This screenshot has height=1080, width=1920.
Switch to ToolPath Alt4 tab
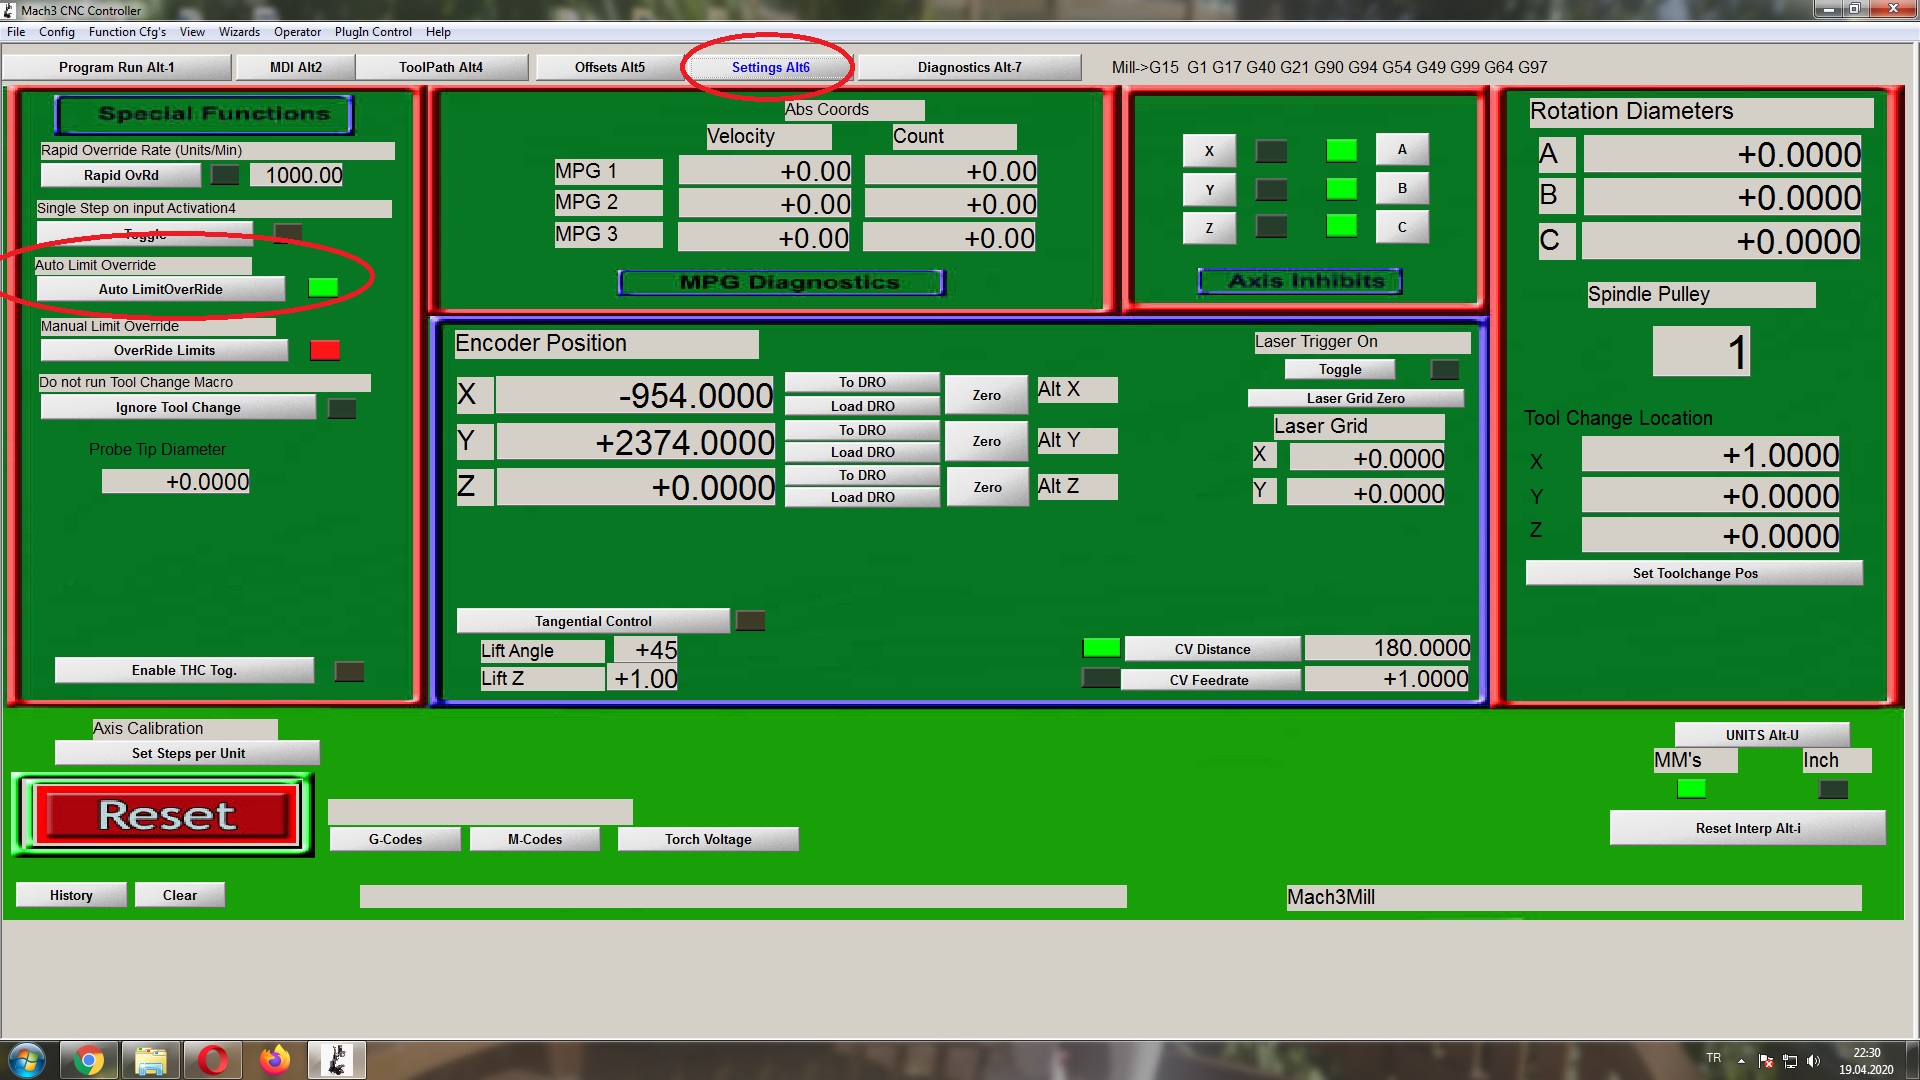[x=441, y=67]
